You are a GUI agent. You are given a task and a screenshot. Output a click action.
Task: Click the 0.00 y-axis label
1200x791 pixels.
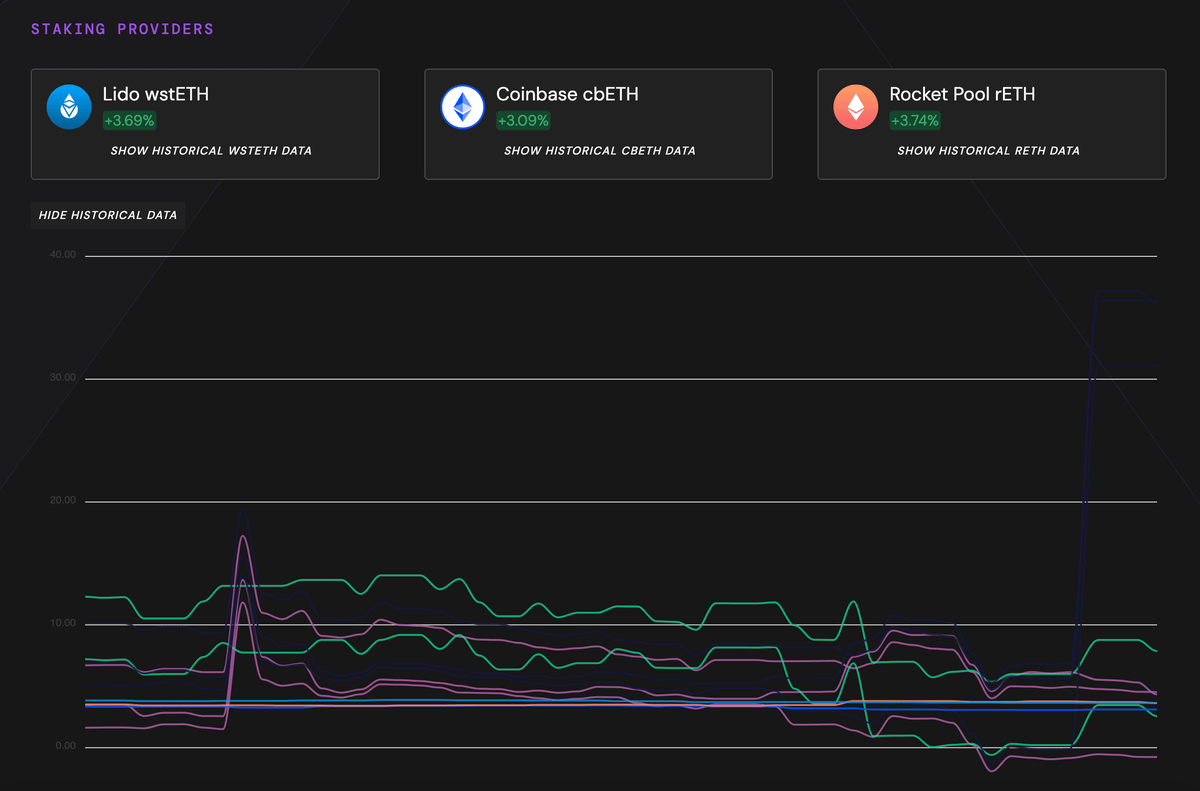pos(65,747)
